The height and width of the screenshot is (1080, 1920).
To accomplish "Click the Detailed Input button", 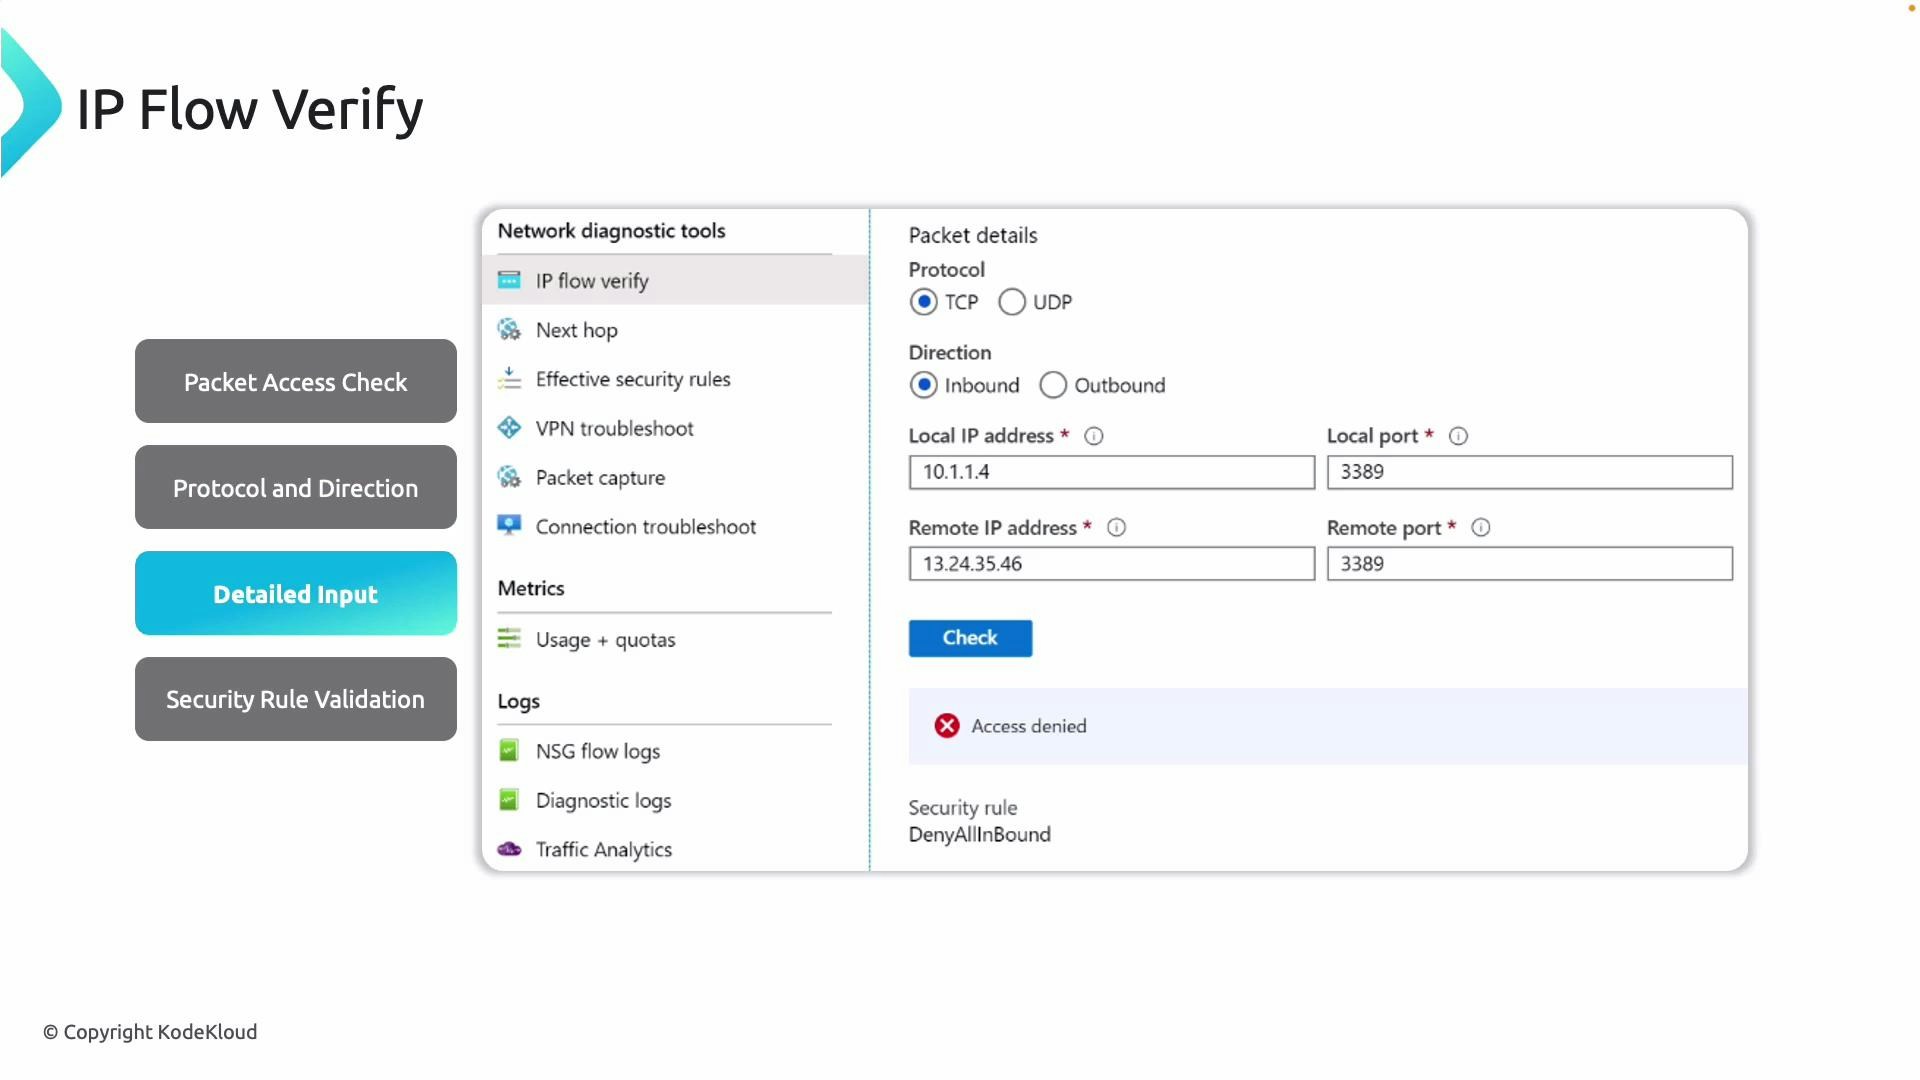I will (x=296, y=594).
